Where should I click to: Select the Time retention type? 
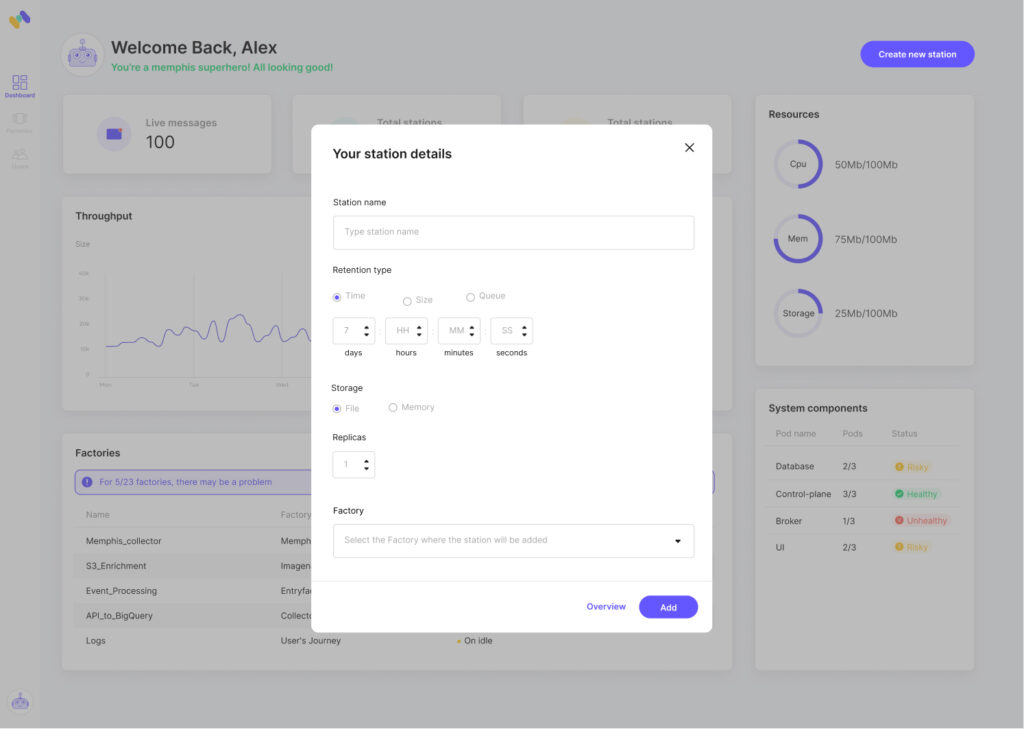337,297
